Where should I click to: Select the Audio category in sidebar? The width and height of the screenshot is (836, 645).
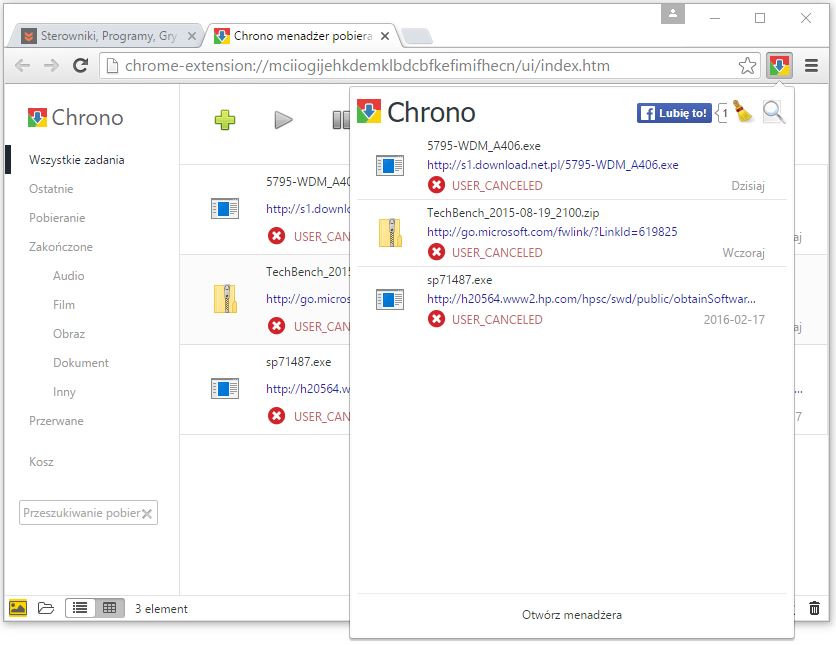coord(68,276)
